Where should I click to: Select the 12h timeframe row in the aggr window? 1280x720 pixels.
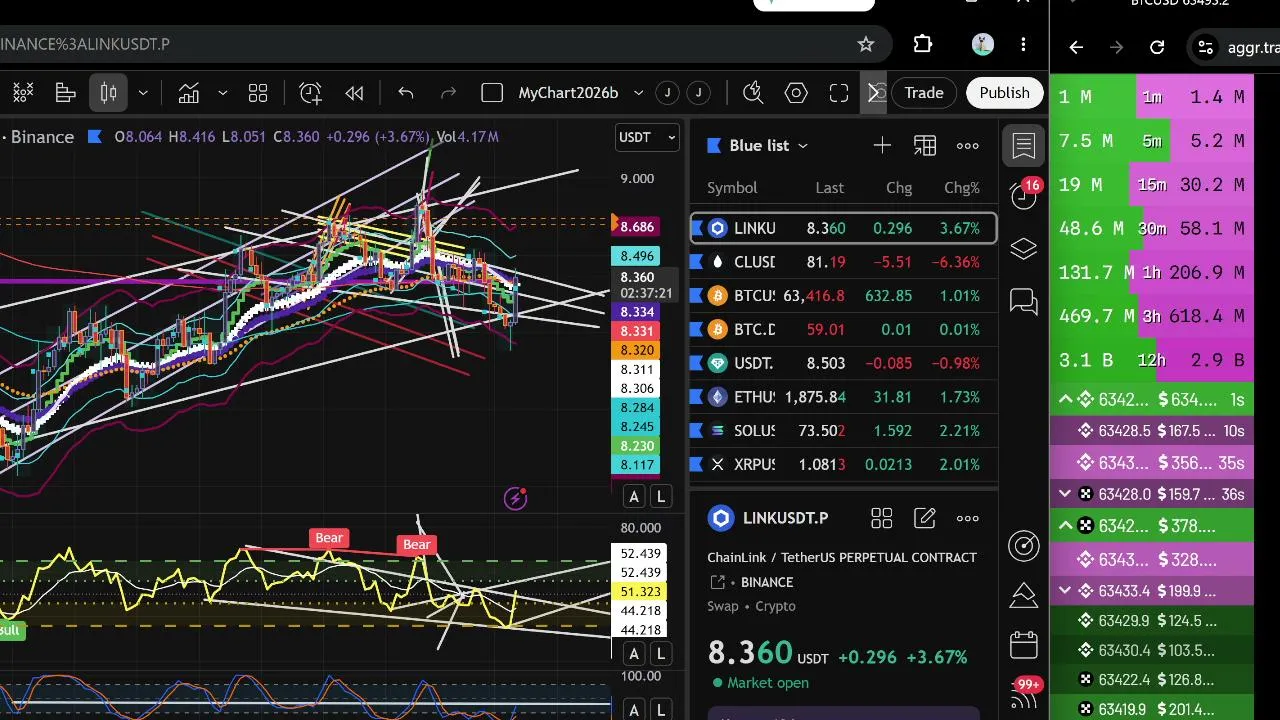[x=1152, y=360]
